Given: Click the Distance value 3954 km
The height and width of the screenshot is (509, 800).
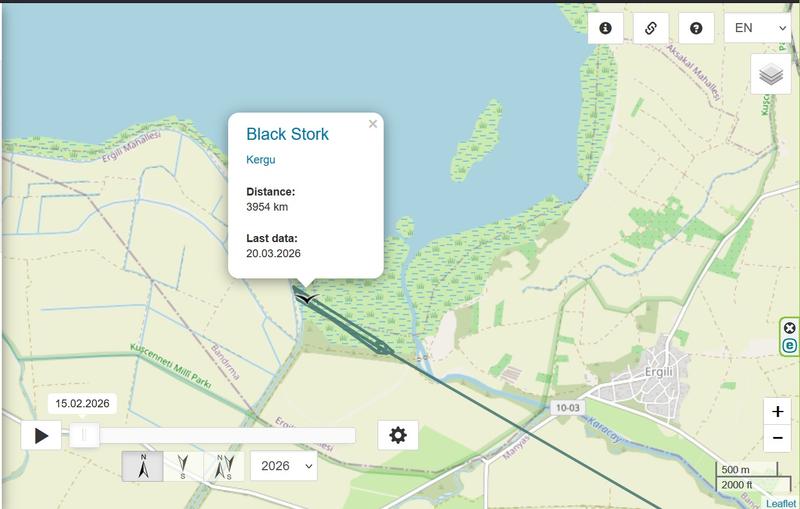Looking at the screenshot, I should click(267, 207).
